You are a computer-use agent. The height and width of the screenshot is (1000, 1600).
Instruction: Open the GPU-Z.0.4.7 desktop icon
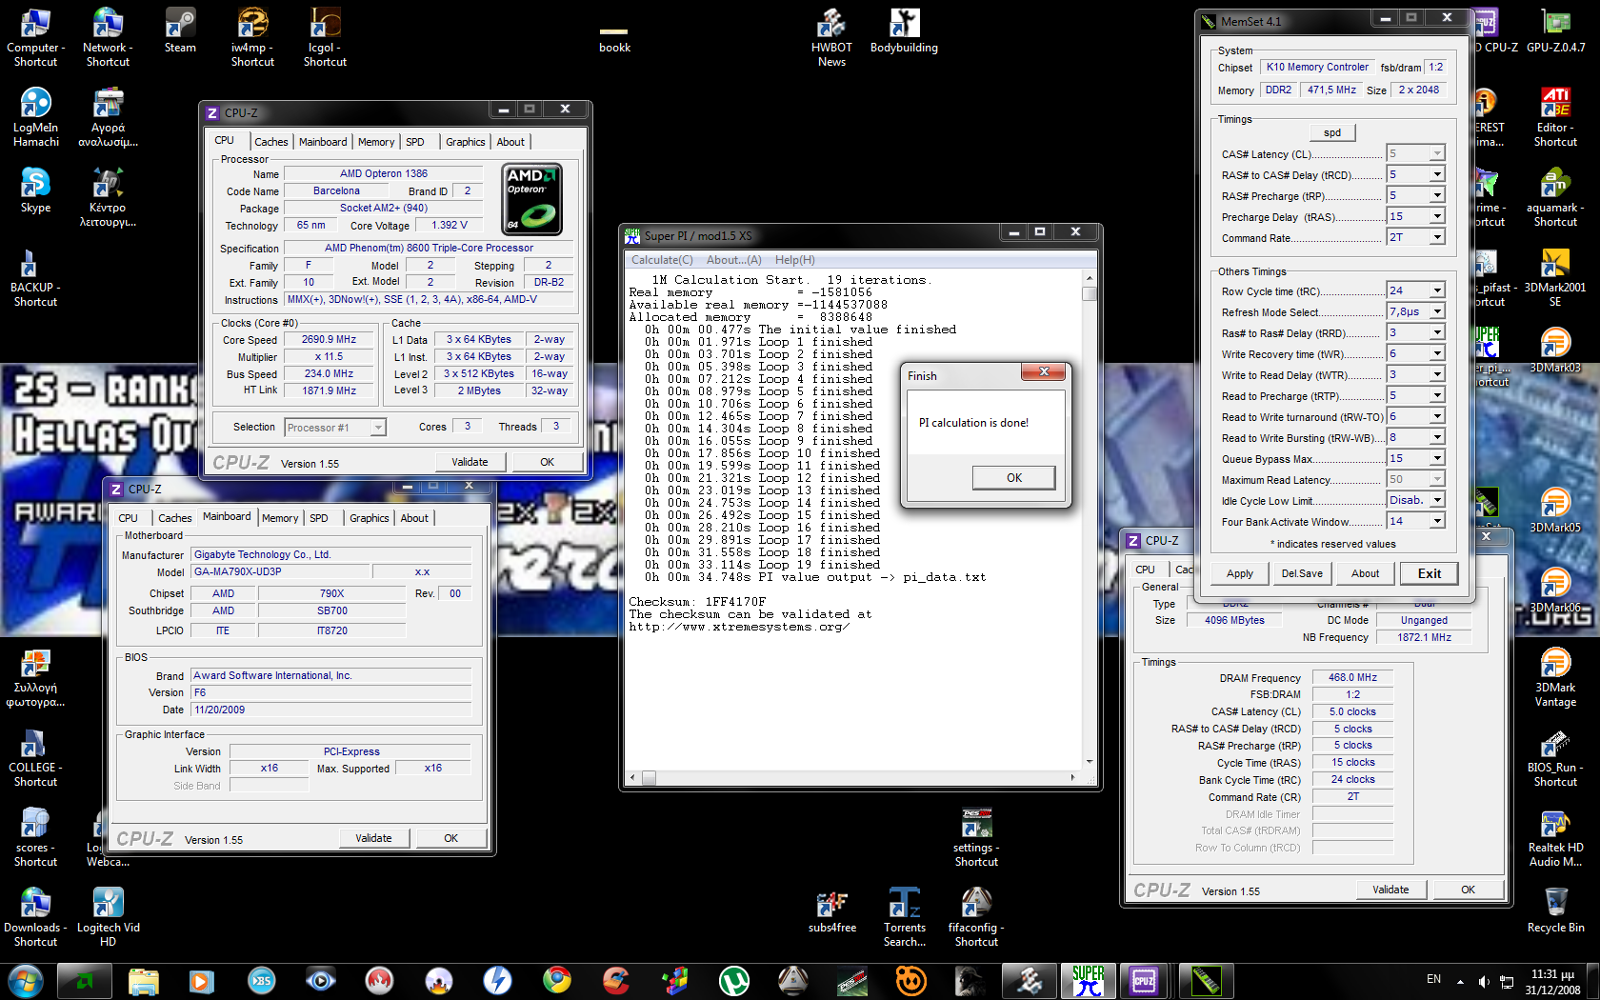pos(1556,30)
